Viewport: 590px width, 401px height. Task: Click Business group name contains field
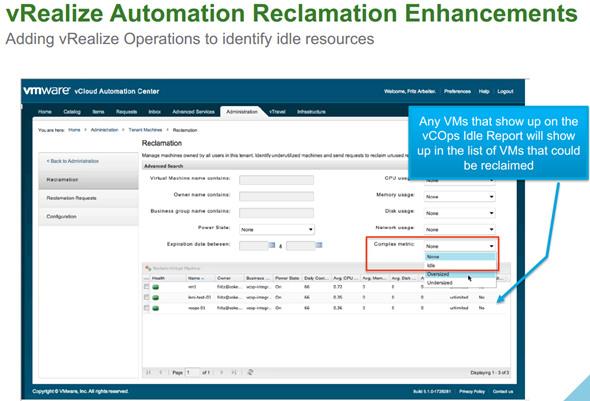277,213
